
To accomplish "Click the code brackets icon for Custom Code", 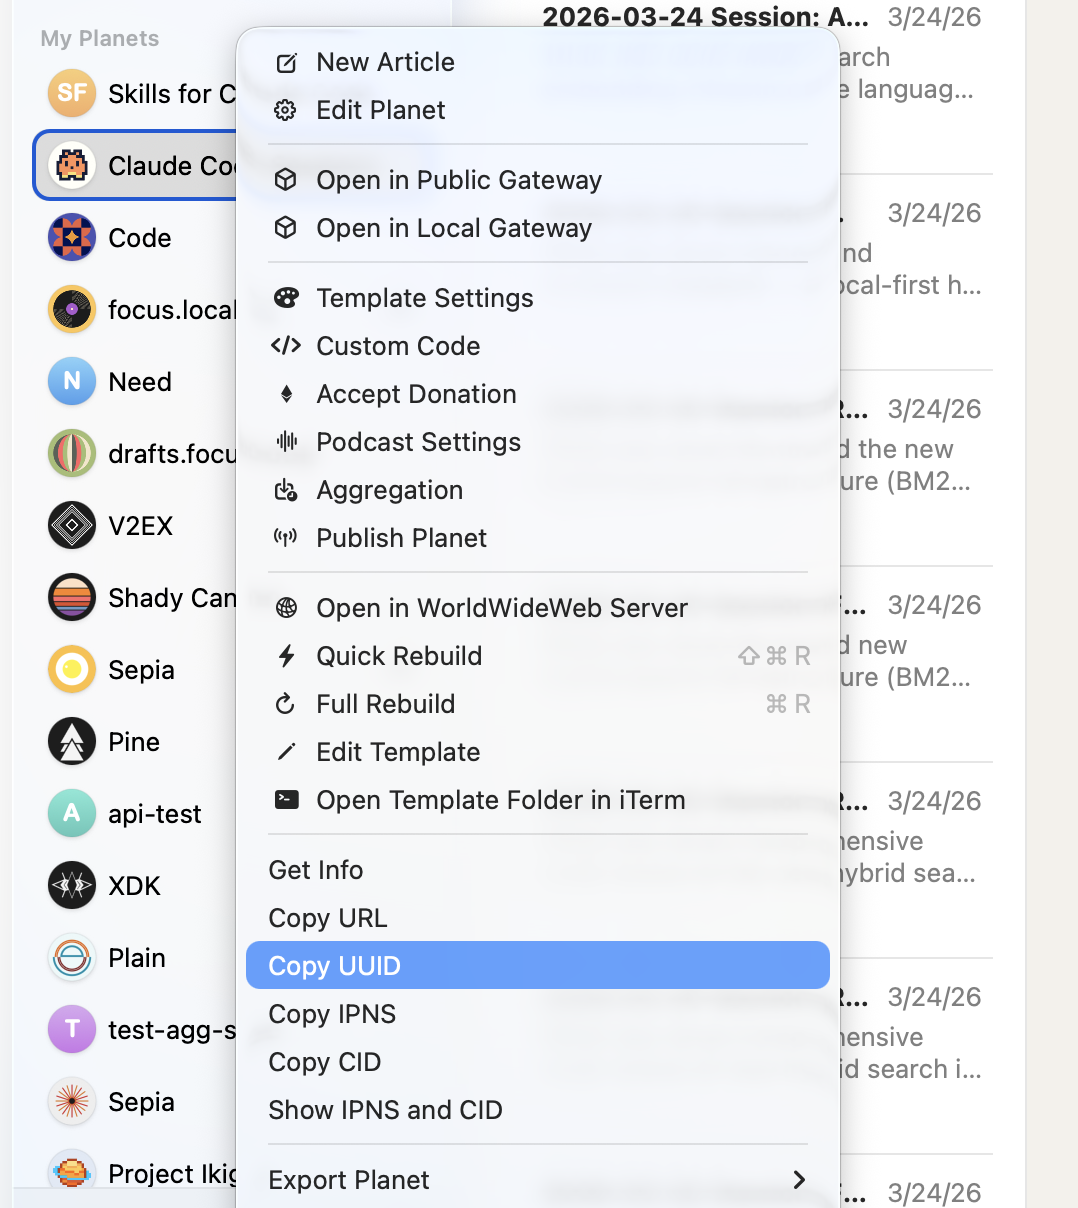I will pos(286,346).
